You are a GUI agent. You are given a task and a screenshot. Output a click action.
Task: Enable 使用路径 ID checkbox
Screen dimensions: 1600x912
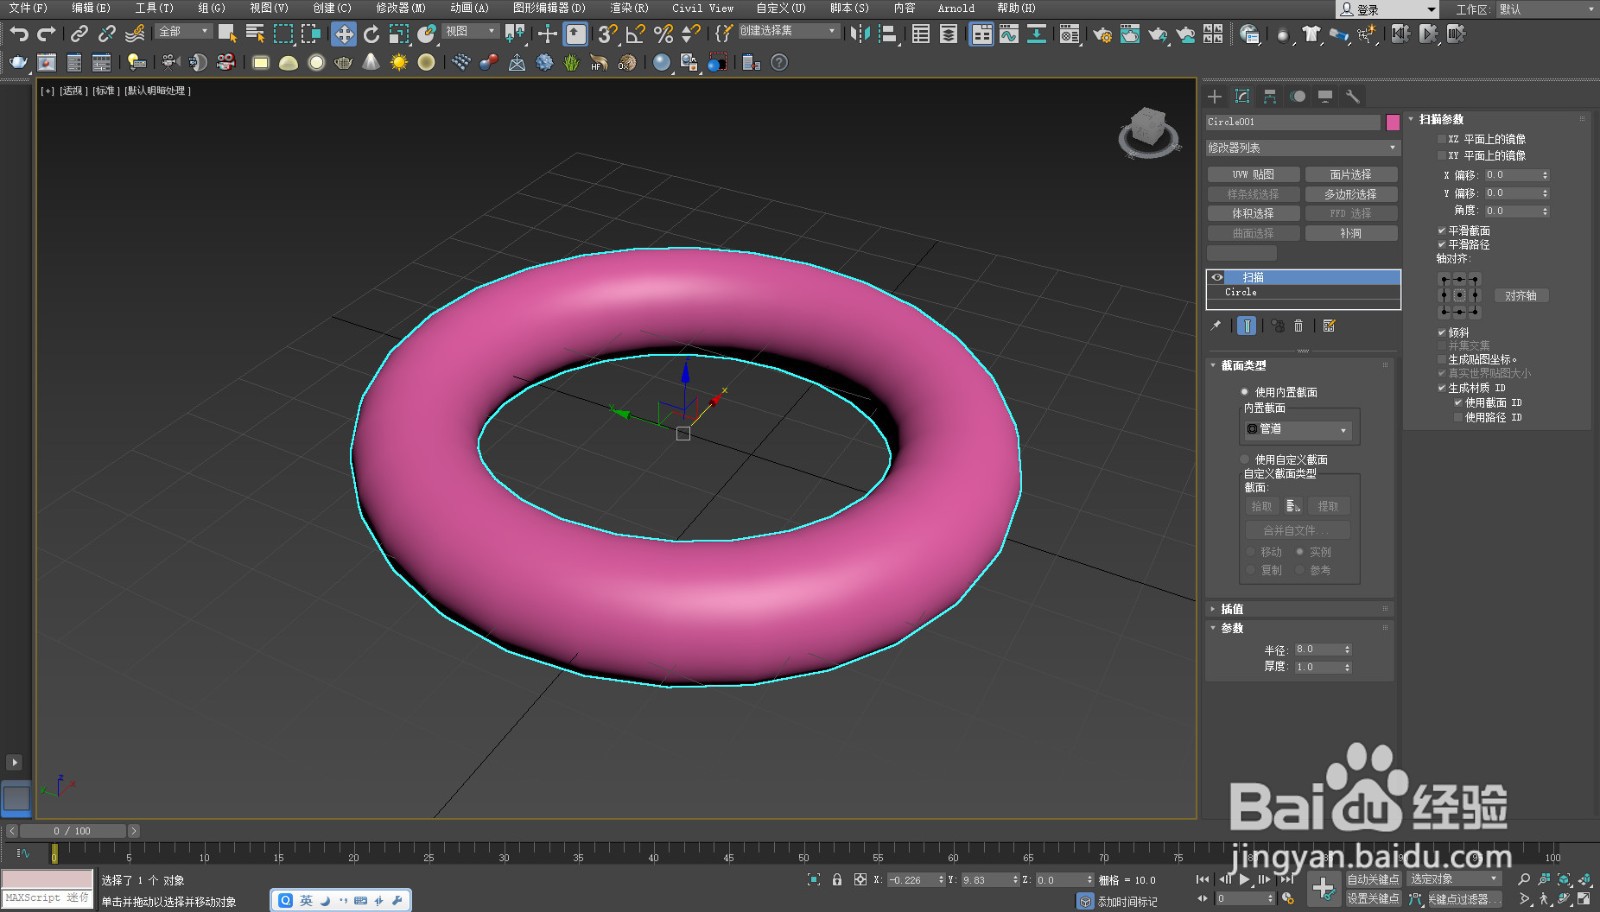coord(1458,417)
